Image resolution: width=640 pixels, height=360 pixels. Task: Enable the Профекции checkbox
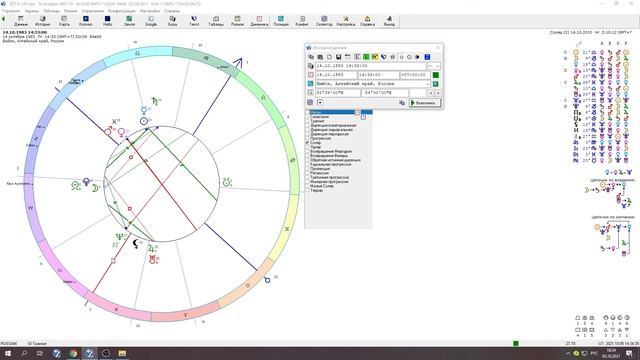tap(307, 169)
